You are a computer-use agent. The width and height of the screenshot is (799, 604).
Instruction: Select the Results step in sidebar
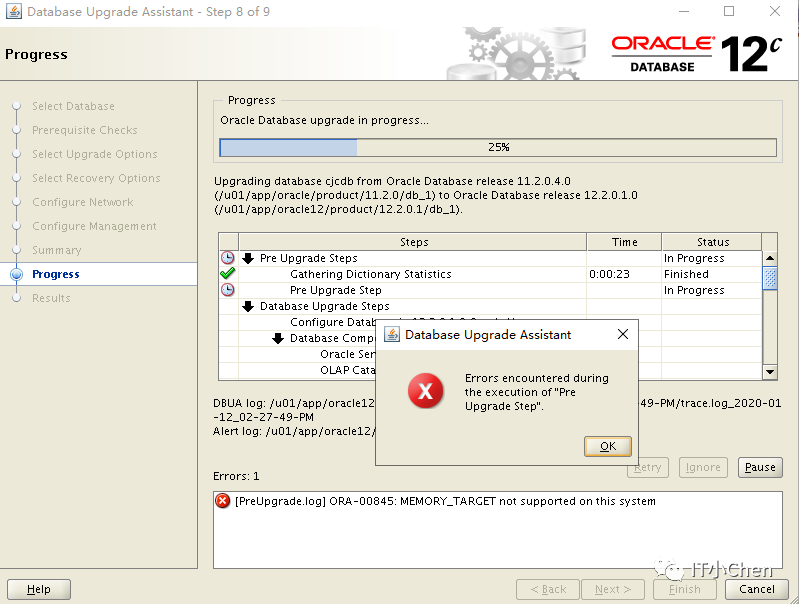[51, 298]
